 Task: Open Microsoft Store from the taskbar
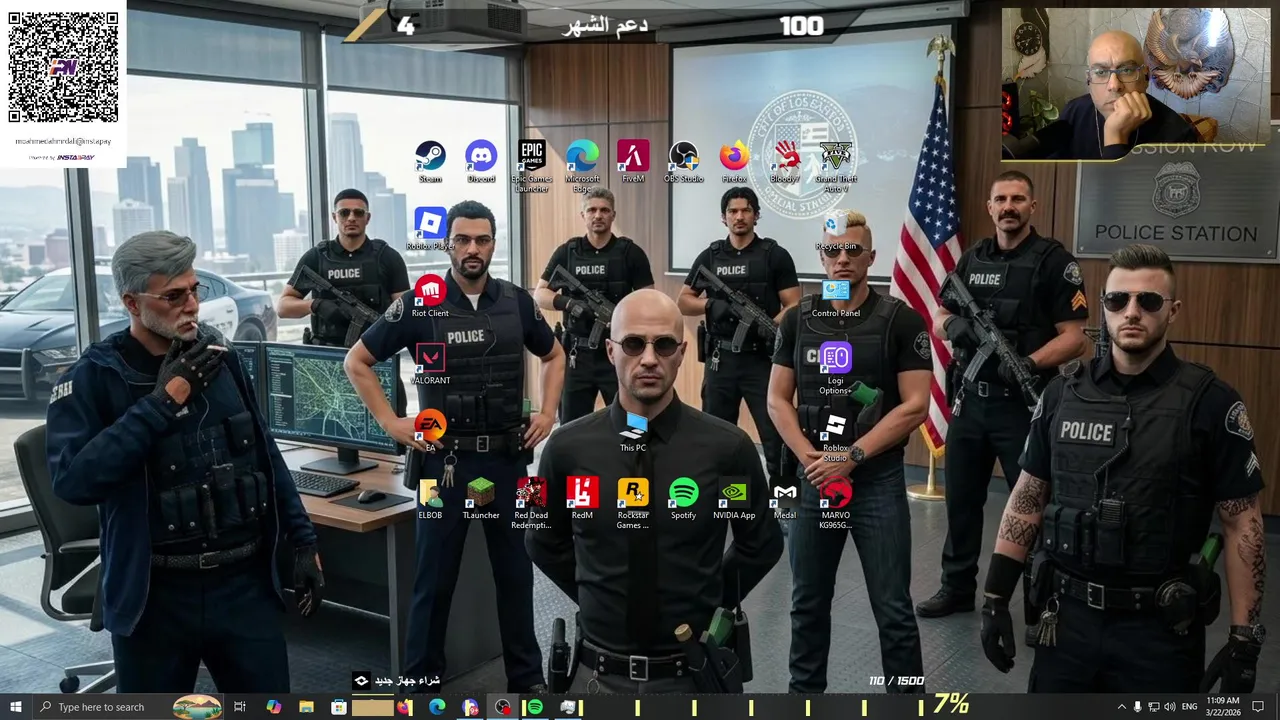[x=339, y=707]
